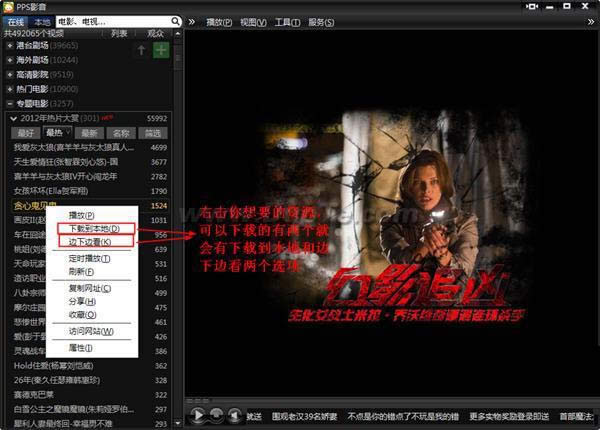
Task: Expand the 热门电影 category
Action: (10, 89)
